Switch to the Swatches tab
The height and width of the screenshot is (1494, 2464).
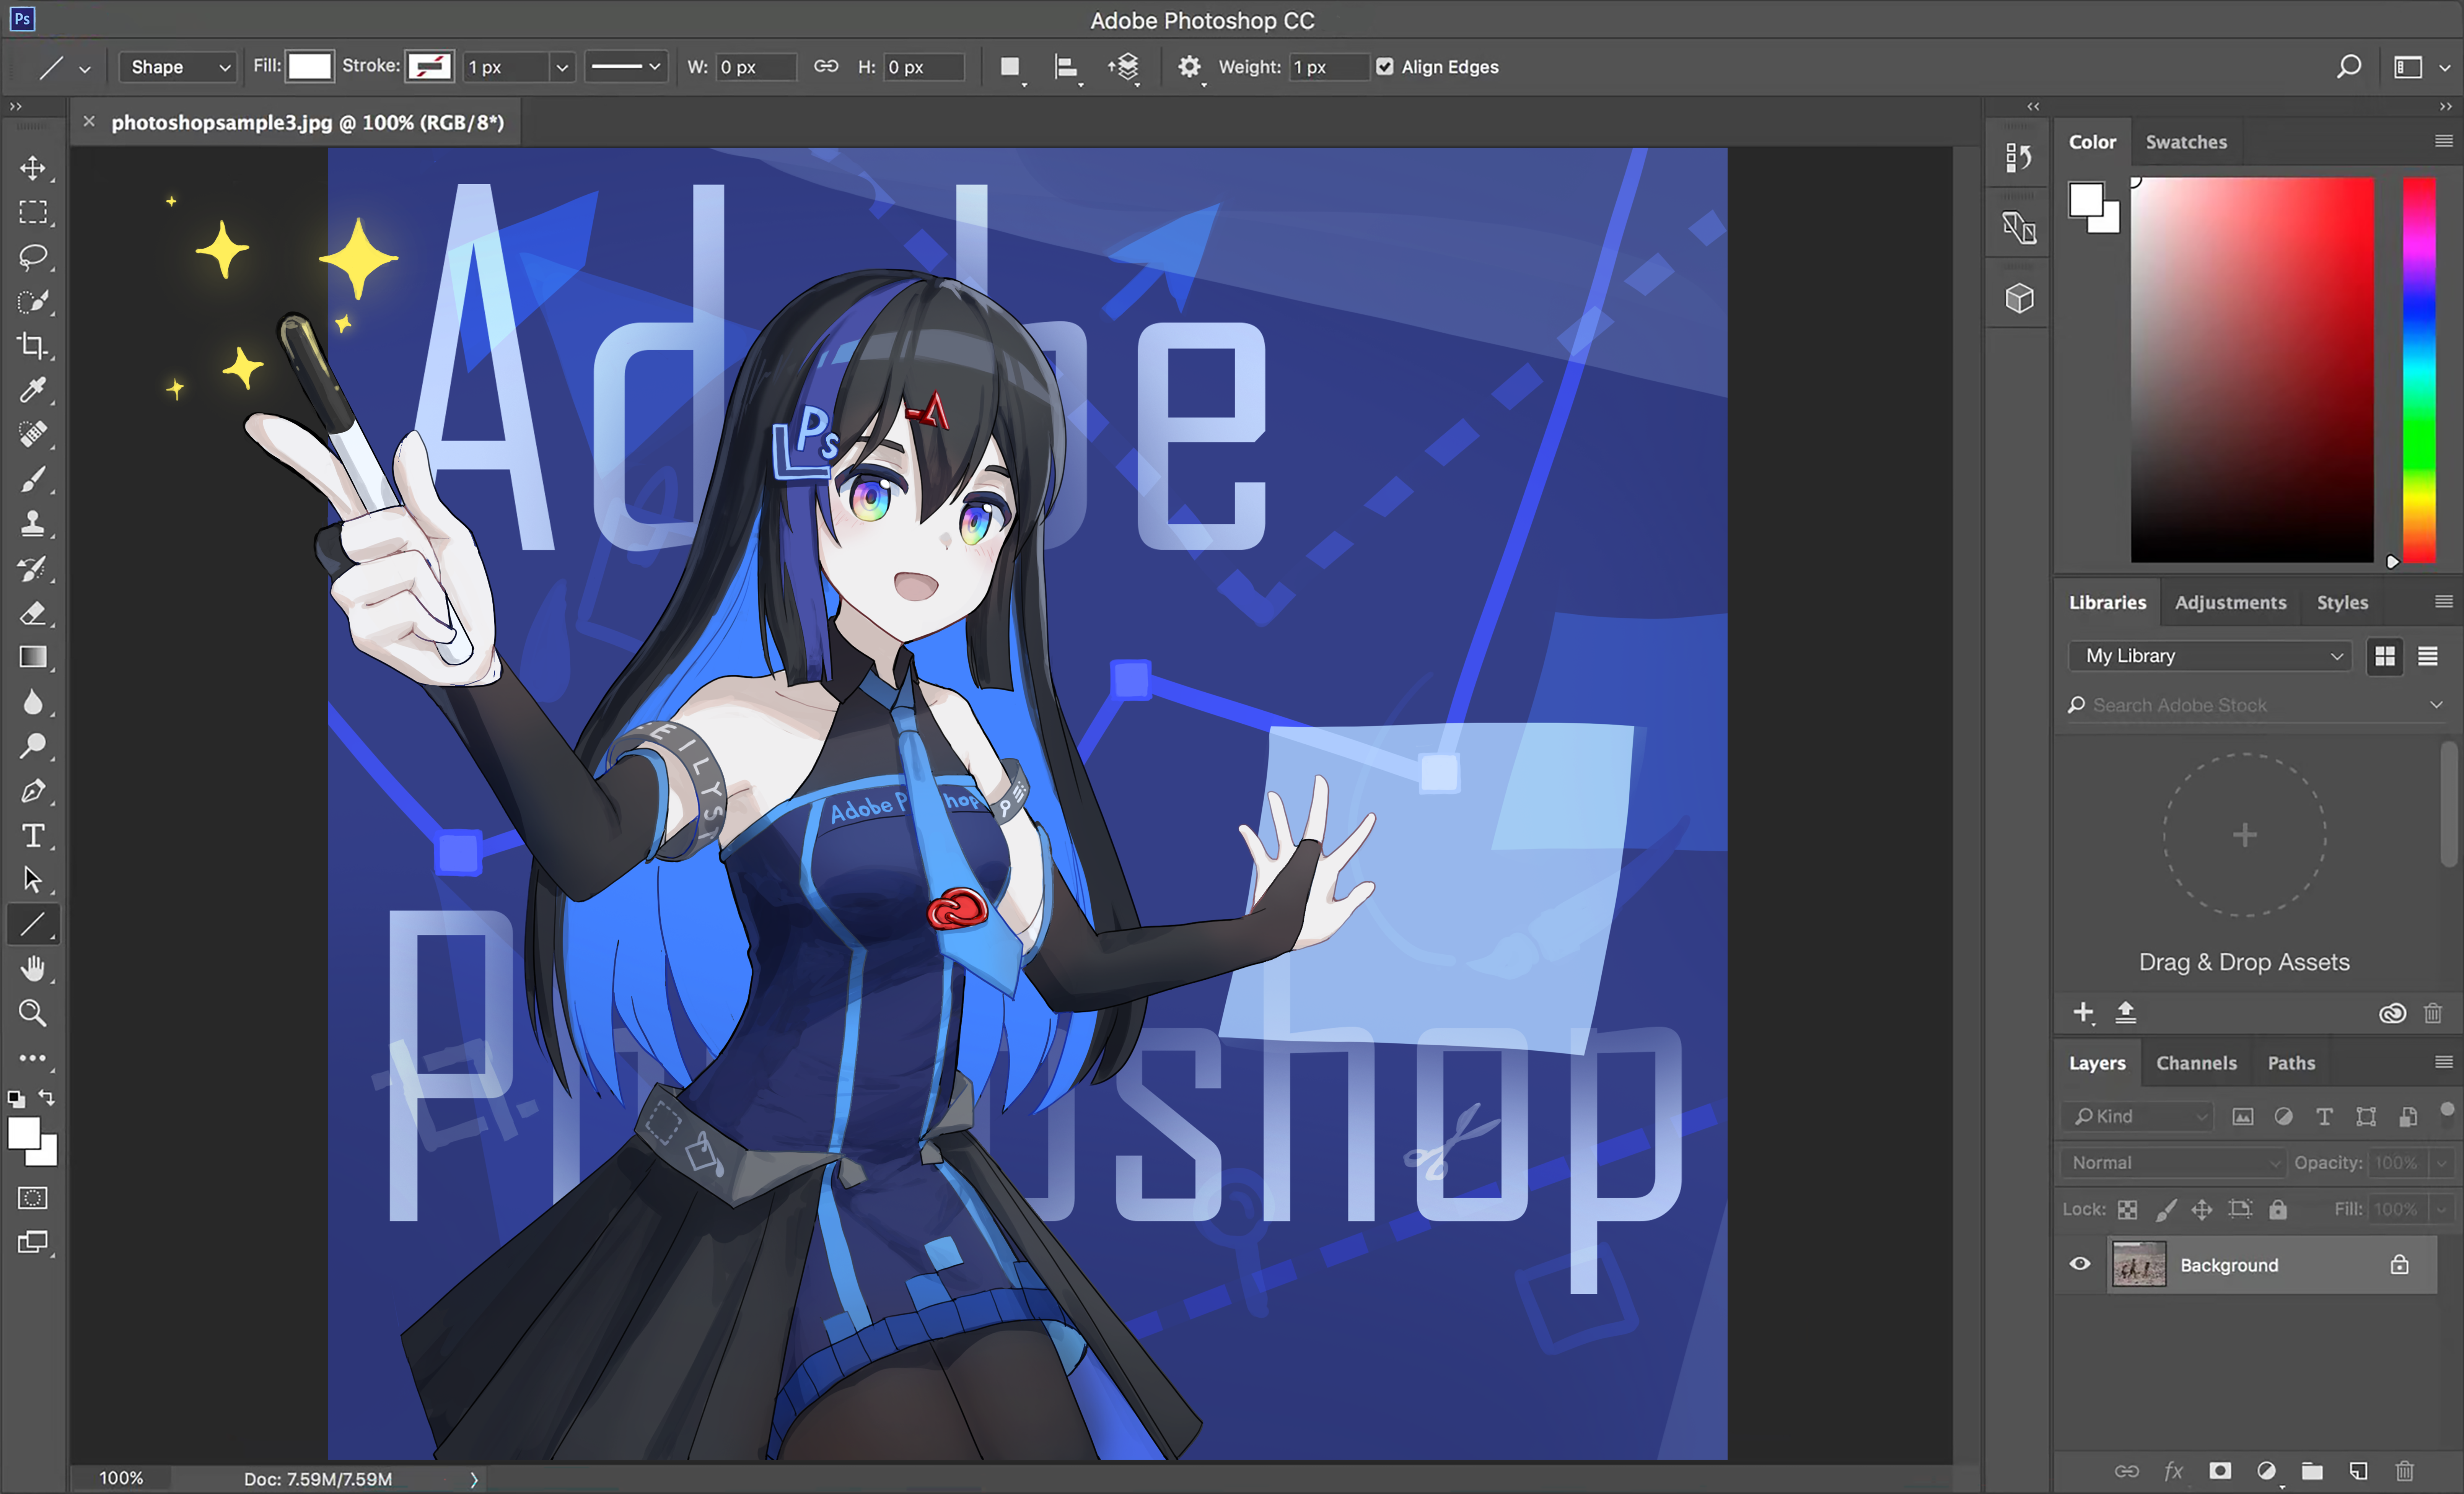[x=2186, y=142]
